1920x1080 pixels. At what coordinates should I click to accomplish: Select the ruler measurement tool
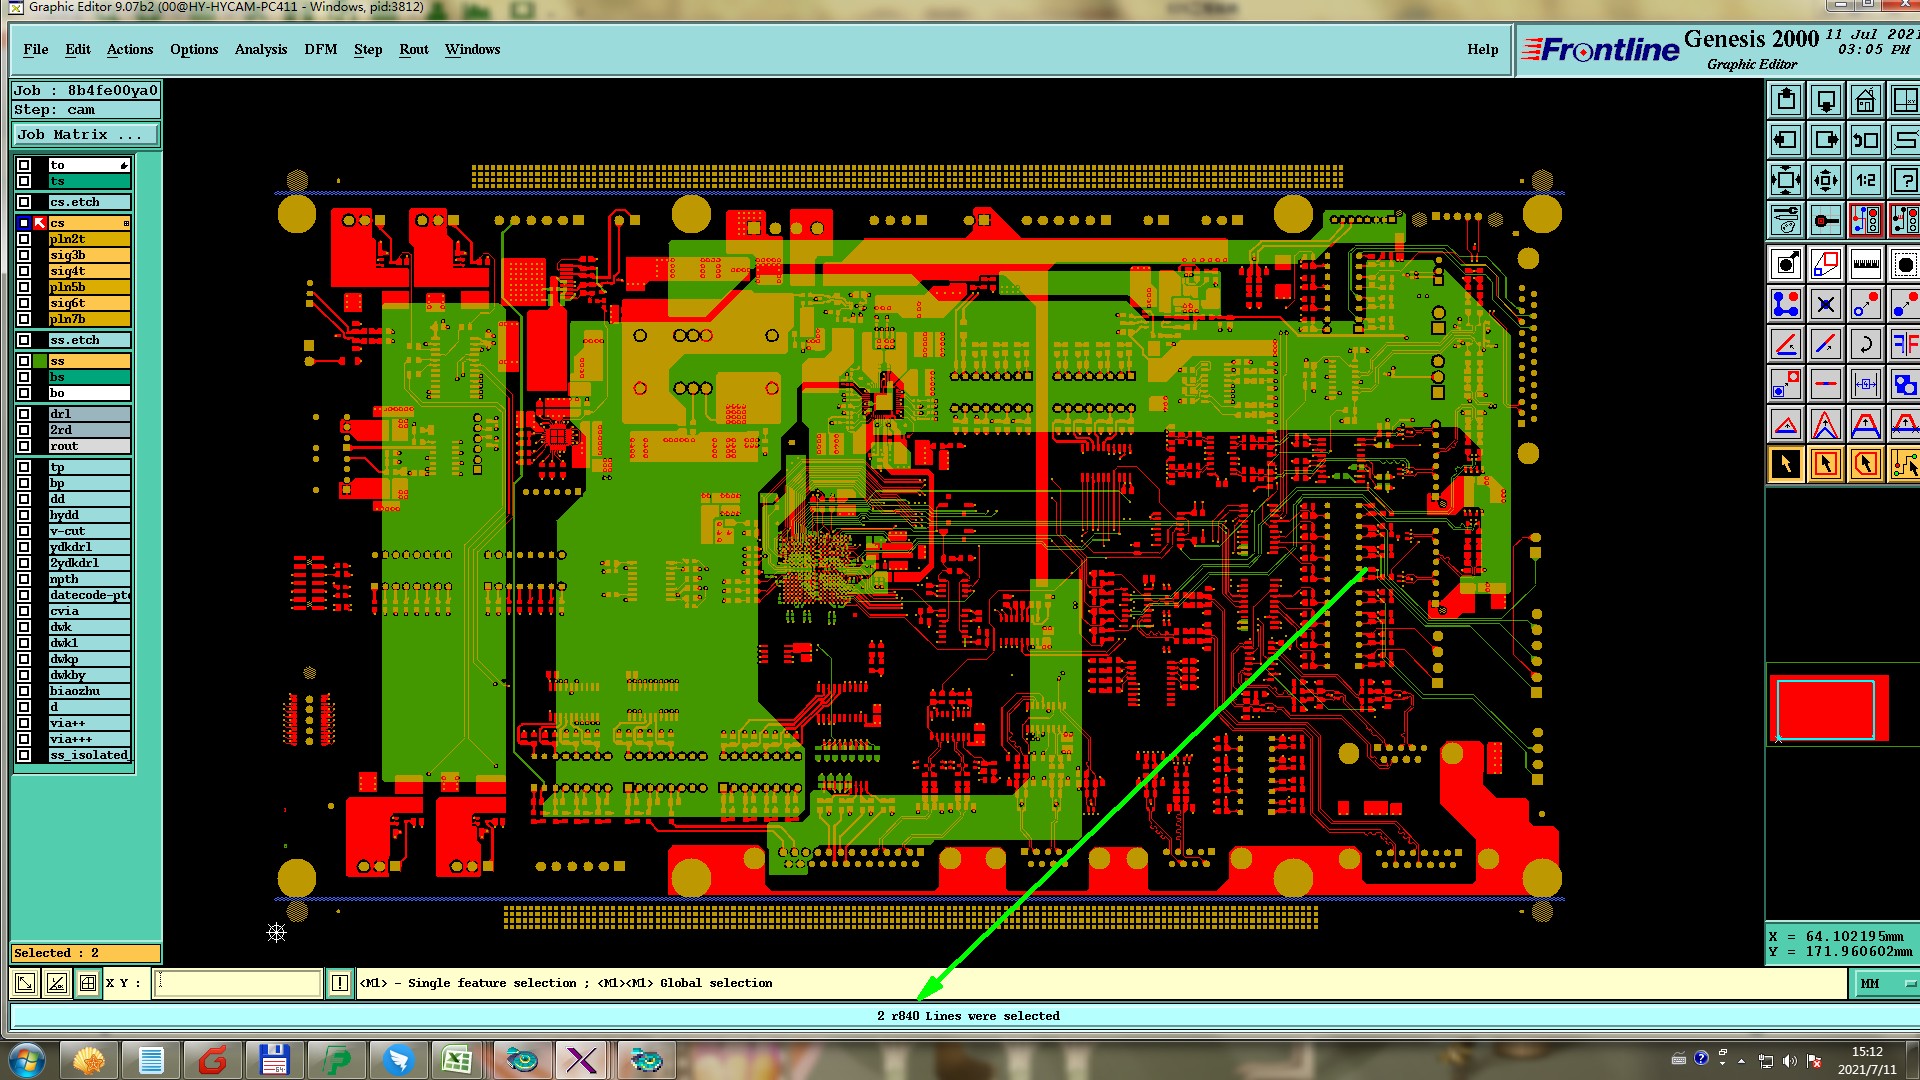pos(1865,265)
